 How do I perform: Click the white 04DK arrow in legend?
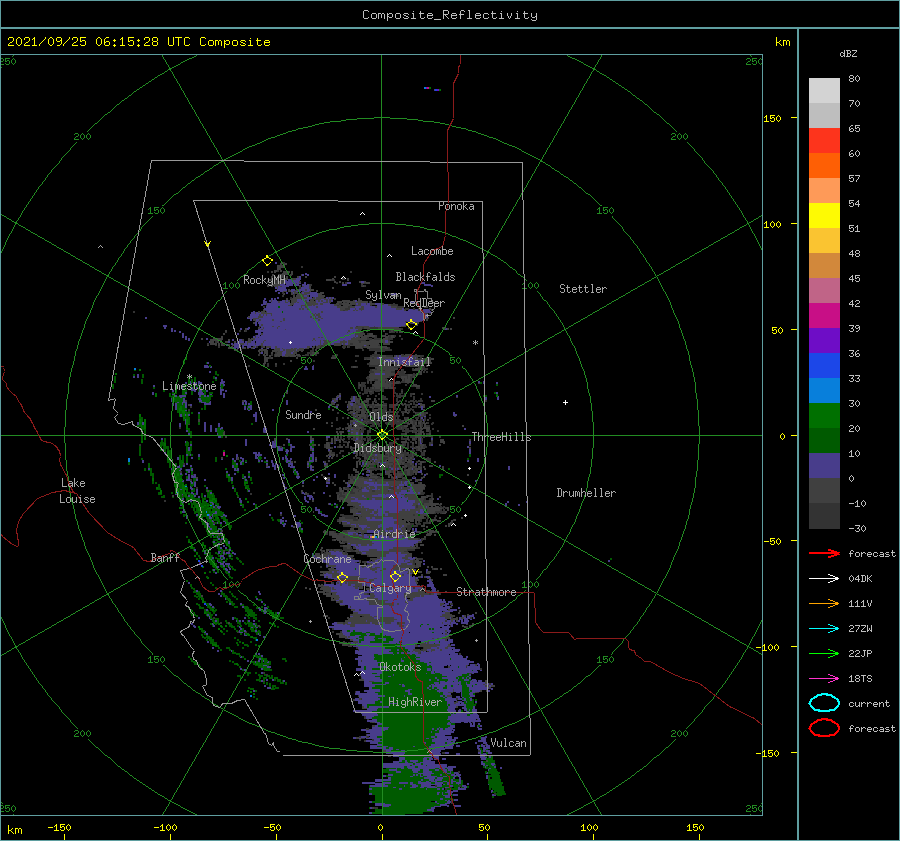tap(824, 578)
